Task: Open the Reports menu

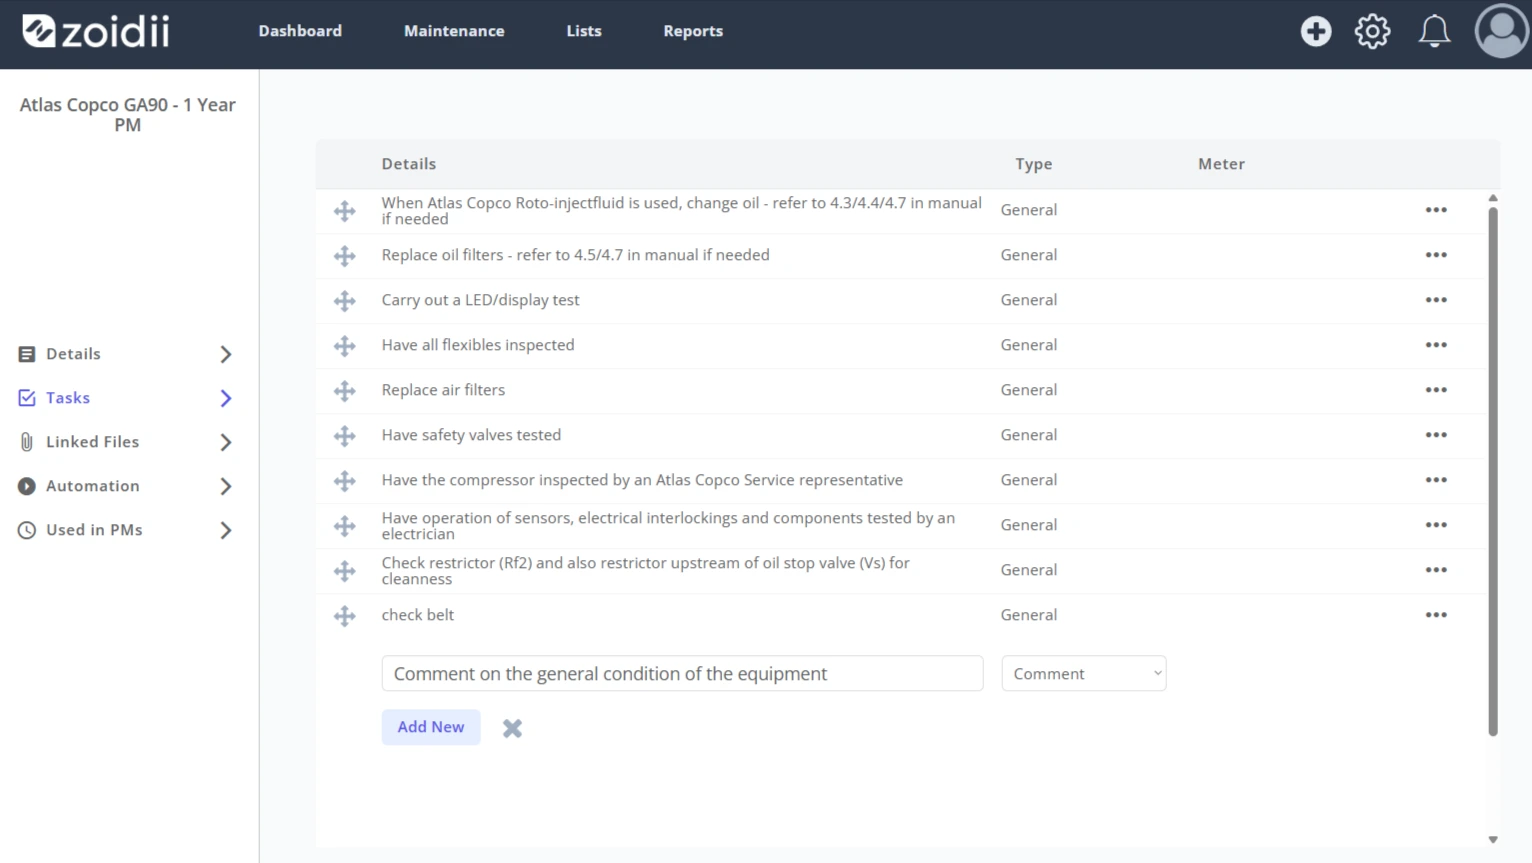Action: click(x=693, y=31)
